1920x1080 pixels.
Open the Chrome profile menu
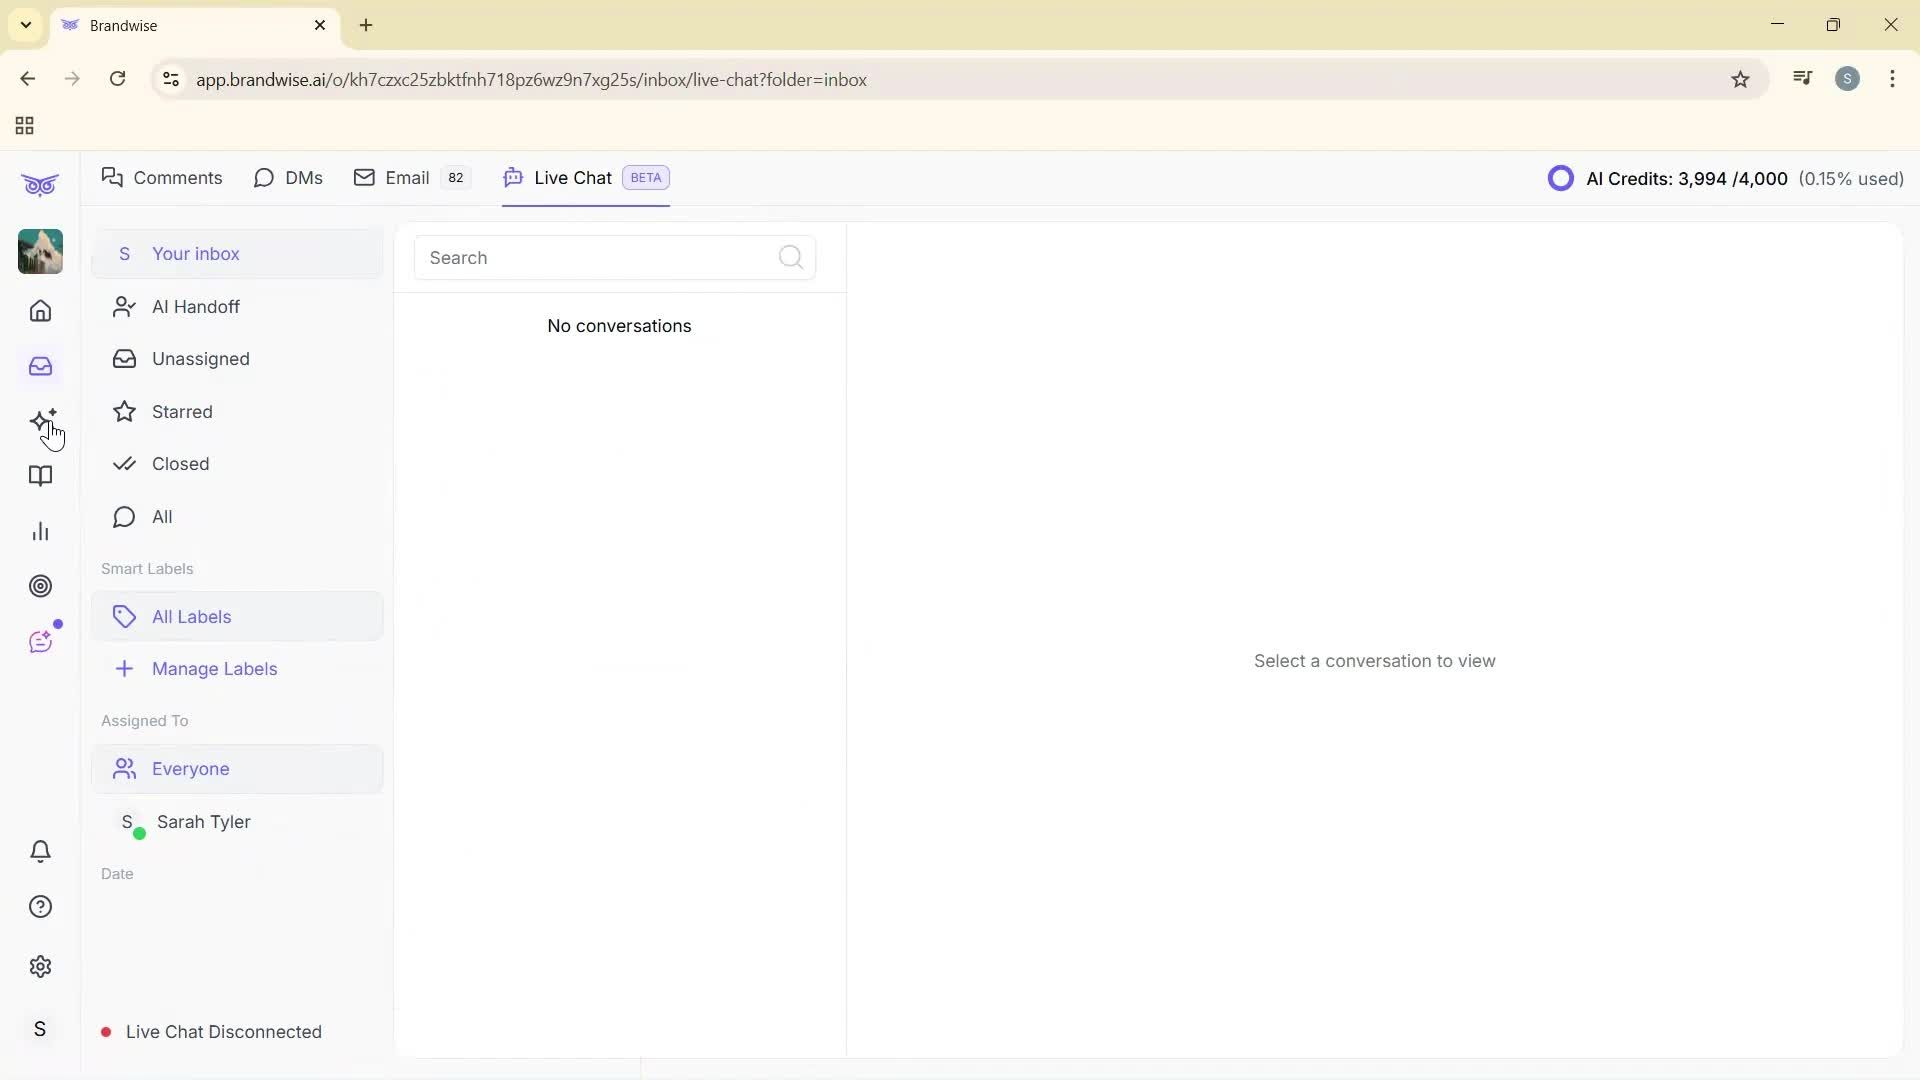[x=1848, y=79]
